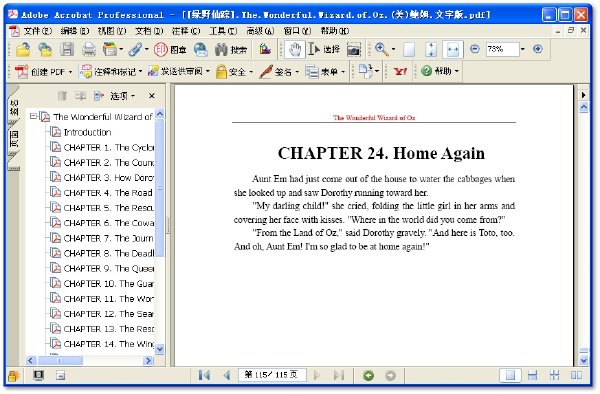Switch to the 页面 pages side tab
Screen dimensions: 600x394
(14, 138)
